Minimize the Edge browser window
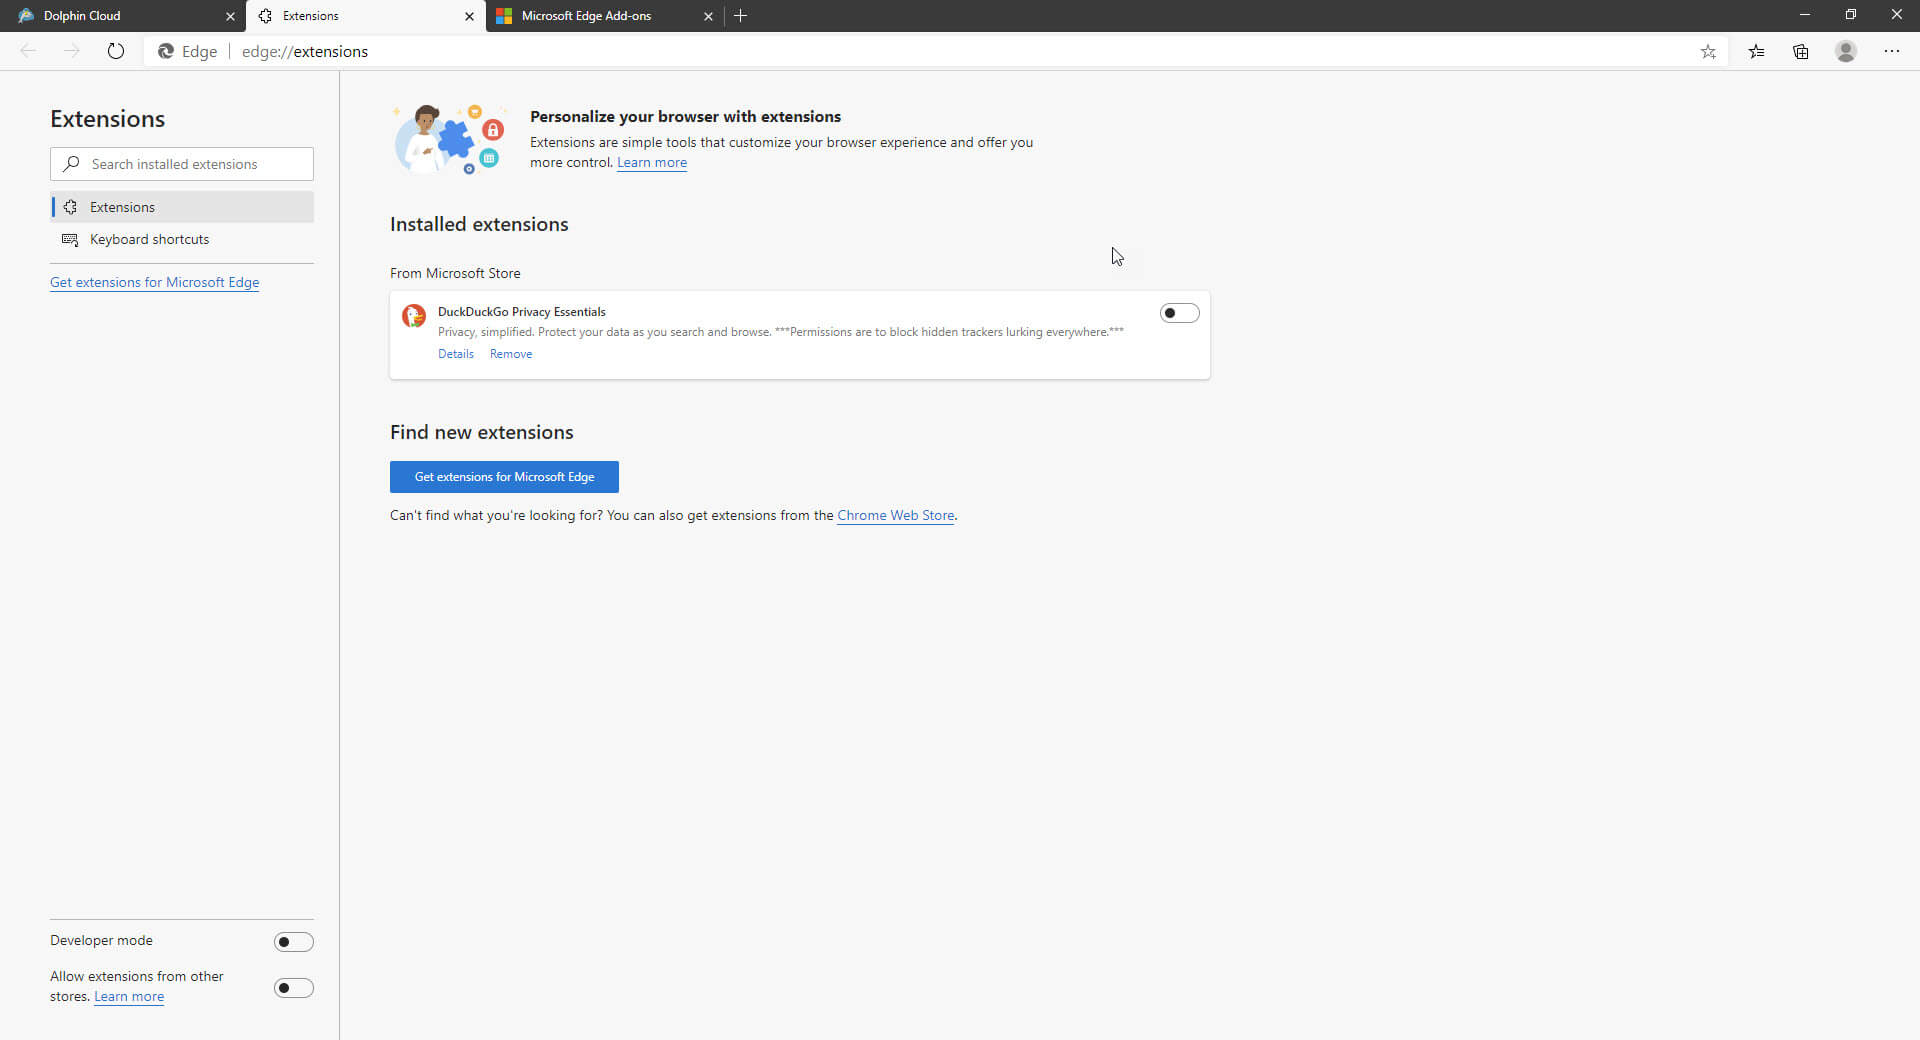Image resolution: width=1920 pixels, height=1040 pixels. (x=1805, y=15)
